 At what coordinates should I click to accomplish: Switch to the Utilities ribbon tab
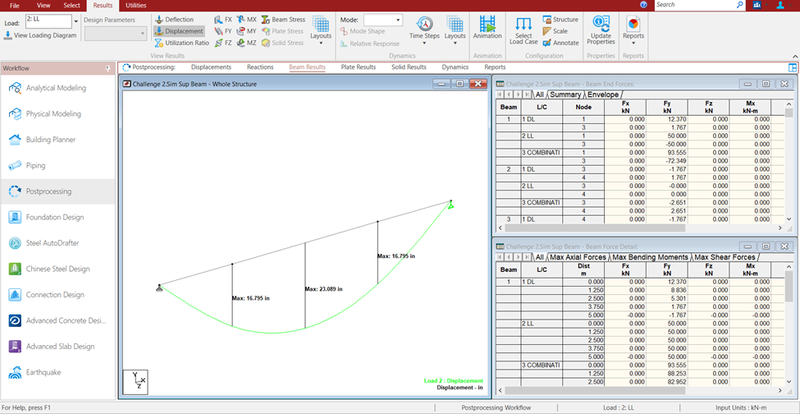136,5
